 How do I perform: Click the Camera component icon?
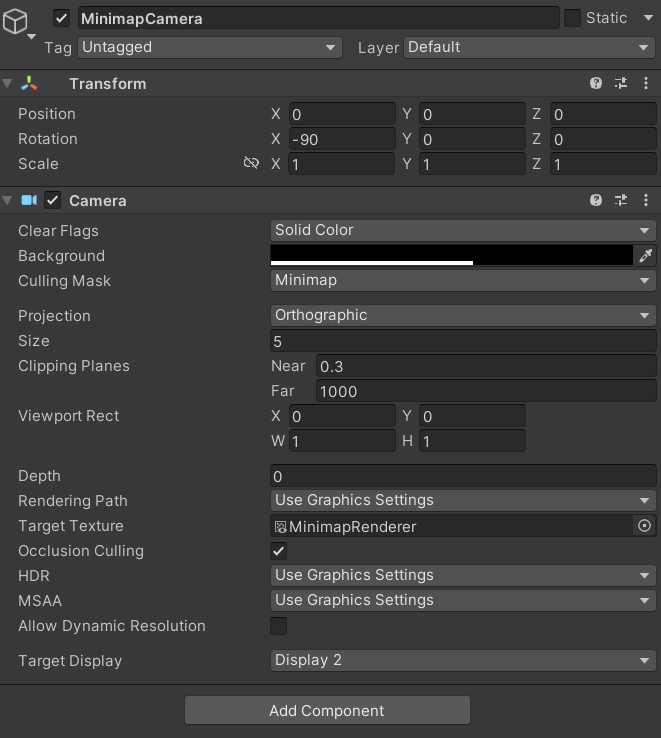pos(29,201)
